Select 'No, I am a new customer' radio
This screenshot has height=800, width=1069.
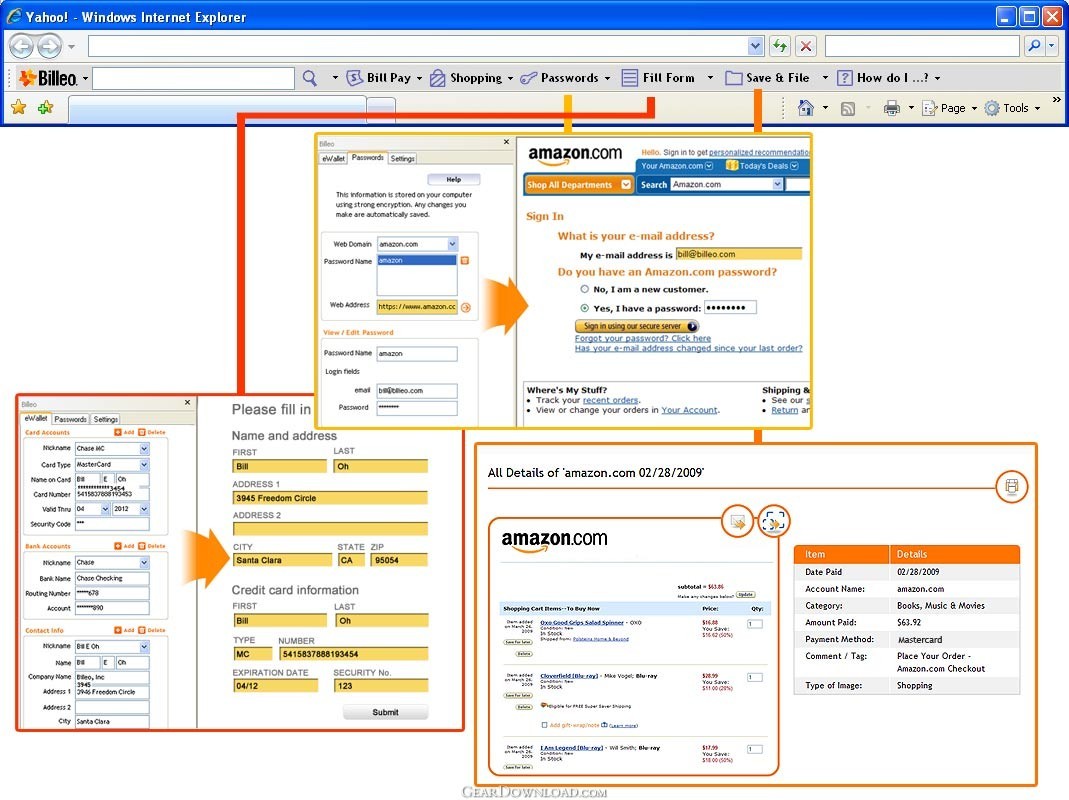pyautogui.click(x=584, y=289)
